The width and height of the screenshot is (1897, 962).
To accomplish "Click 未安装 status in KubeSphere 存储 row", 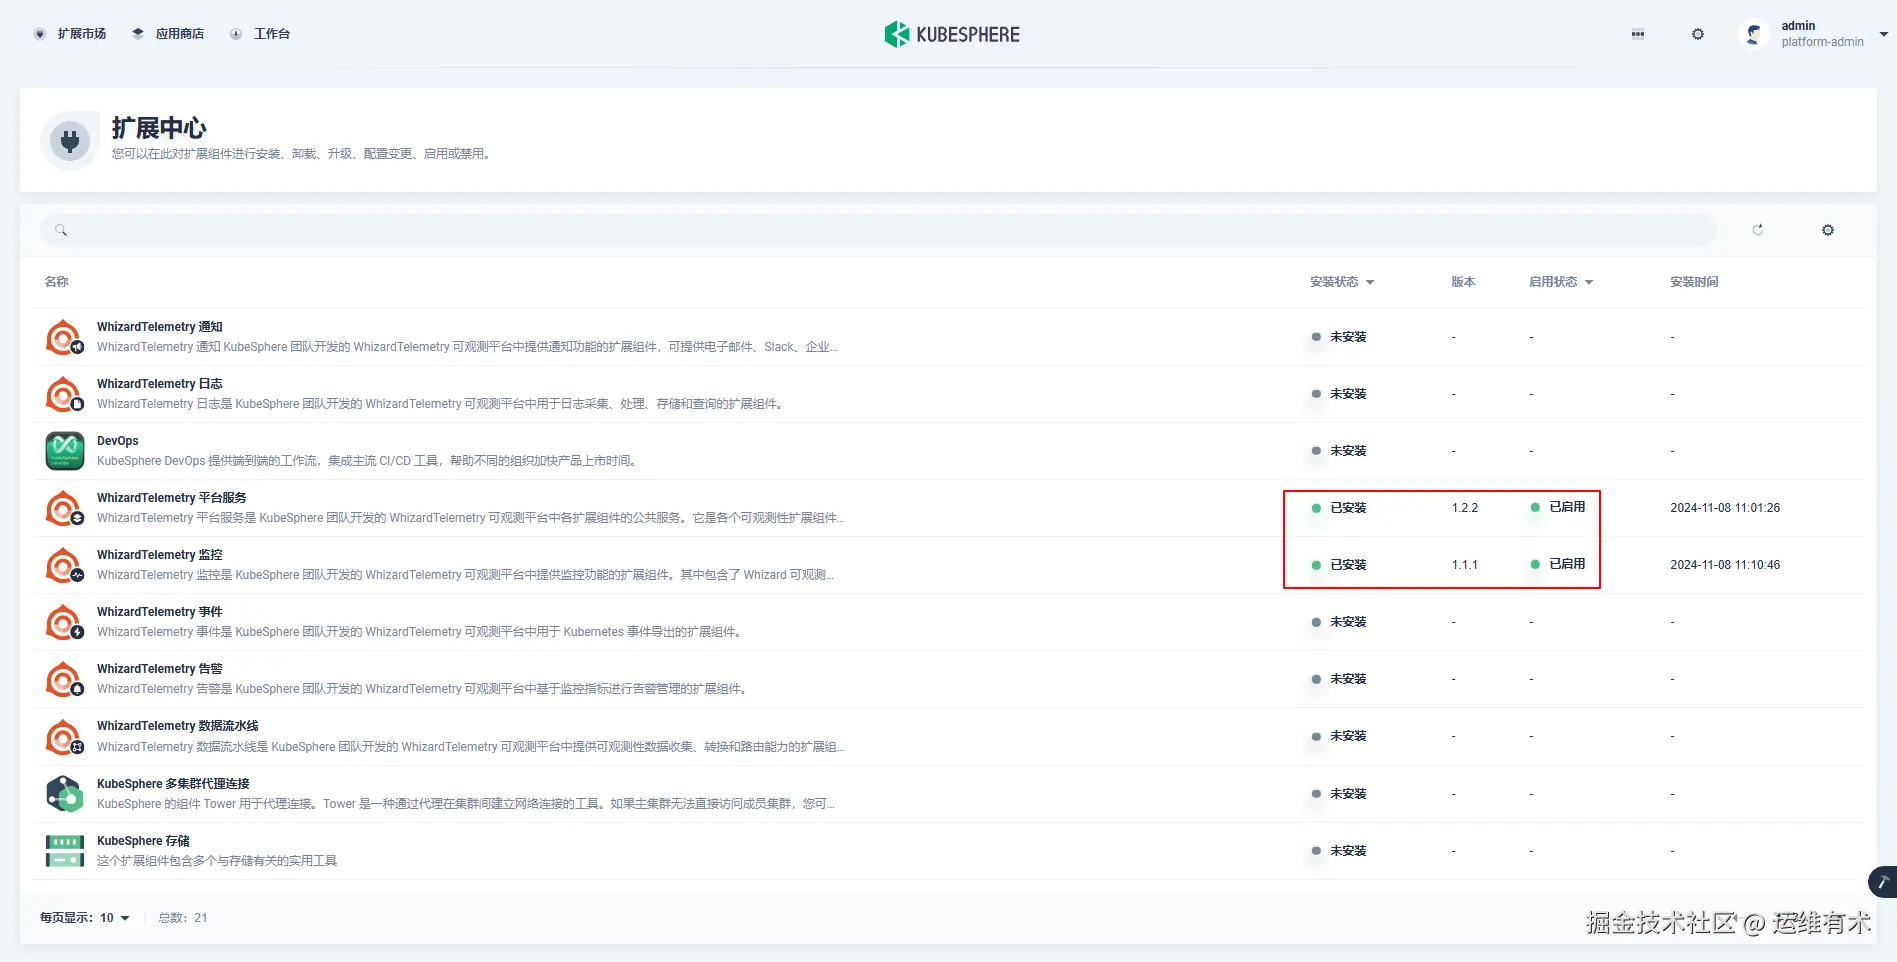I will click(1339, 851).
